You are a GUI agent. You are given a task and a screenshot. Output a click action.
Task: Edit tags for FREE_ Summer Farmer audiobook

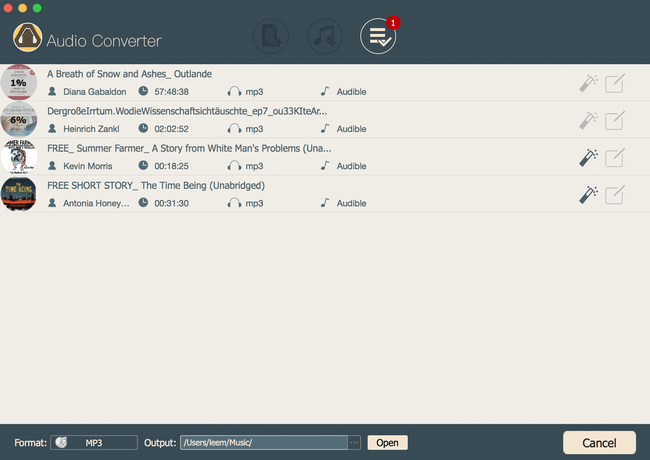click(x=615, y=157)
